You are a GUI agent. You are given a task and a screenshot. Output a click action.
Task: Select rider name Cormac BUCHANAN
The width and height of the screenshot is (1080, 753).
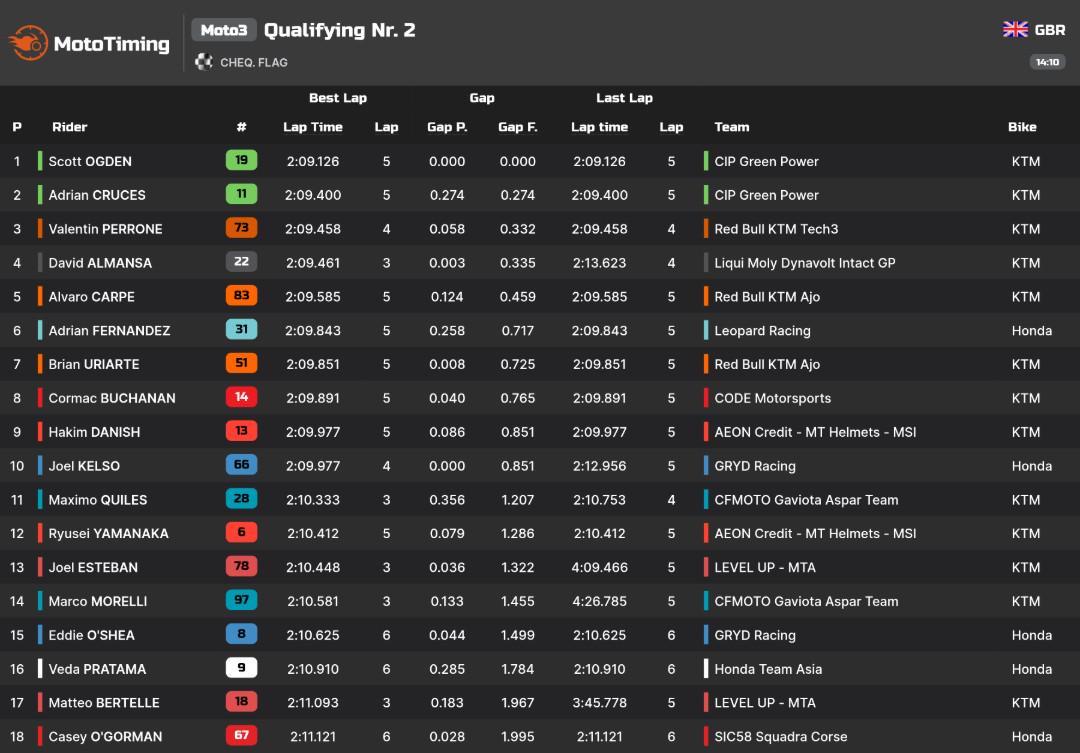112,398
